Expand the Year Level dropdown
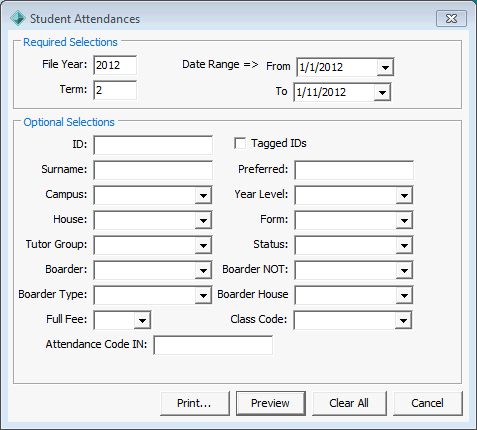 [404, 195]
